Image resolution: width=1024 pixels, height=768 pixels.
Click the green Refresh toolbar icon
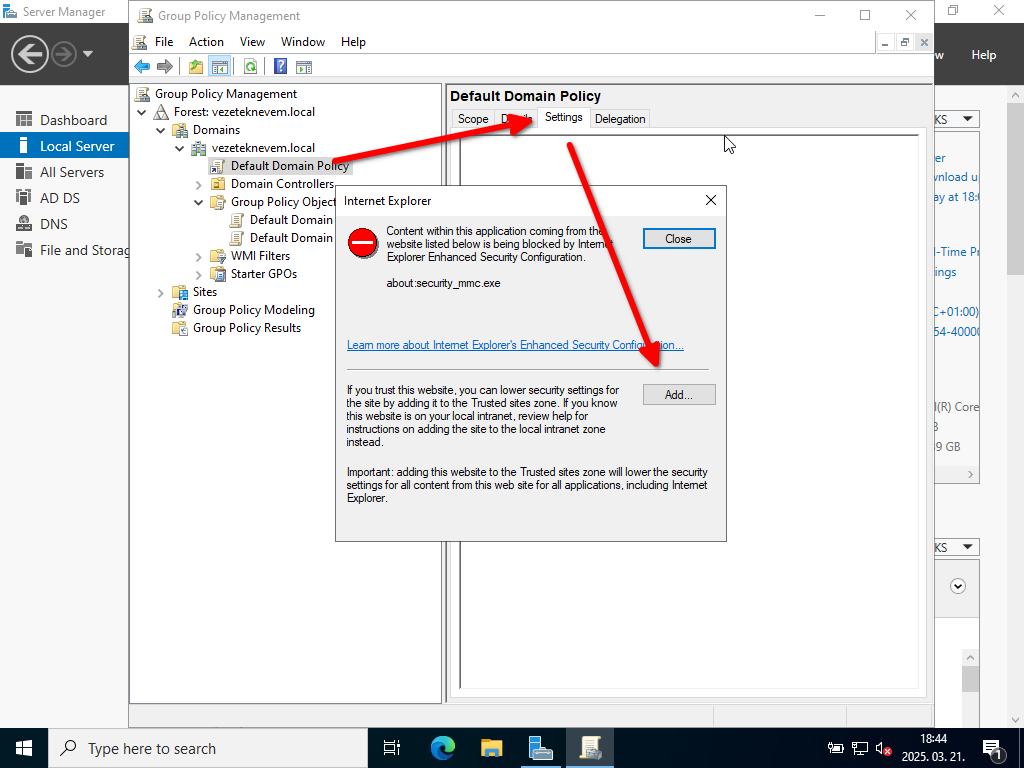click(250, 67)
